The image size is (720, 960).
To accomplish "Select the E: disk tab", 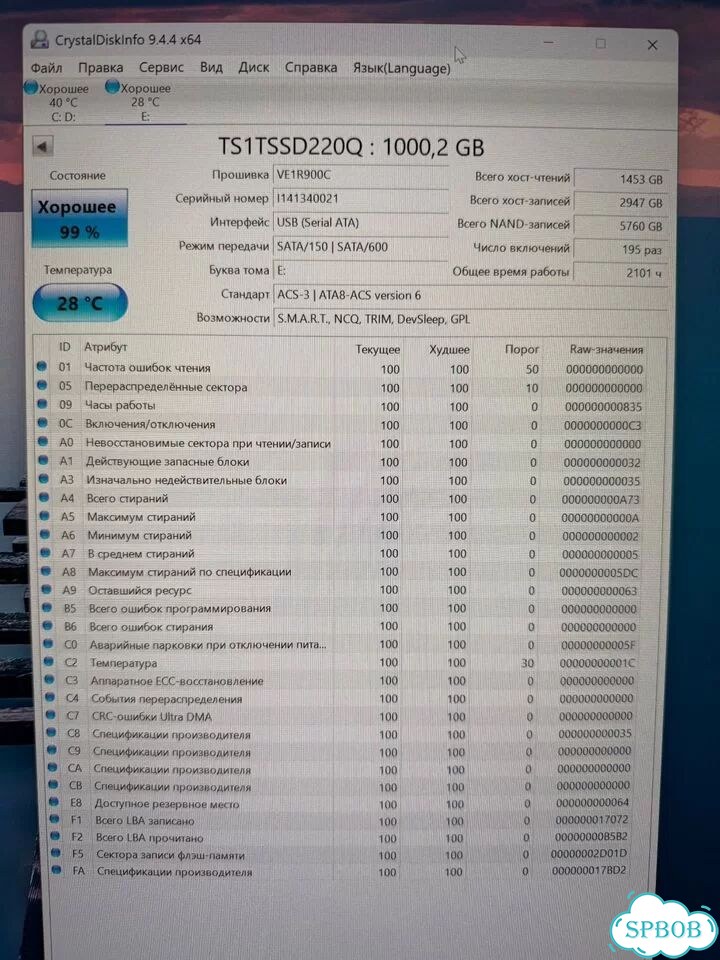I will click(144, 102).
